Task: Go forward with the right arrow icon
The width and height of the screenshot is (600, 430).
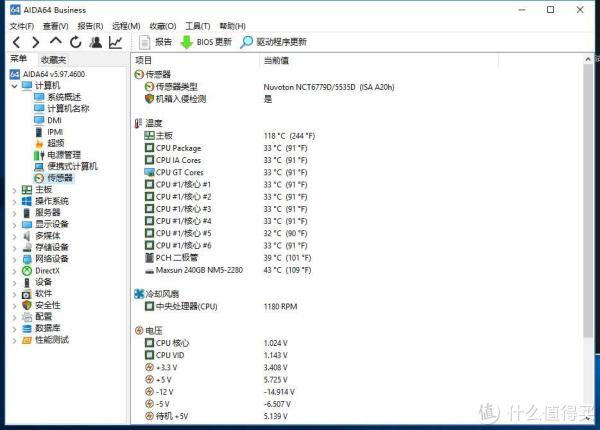Action: [x=36, y=42]
